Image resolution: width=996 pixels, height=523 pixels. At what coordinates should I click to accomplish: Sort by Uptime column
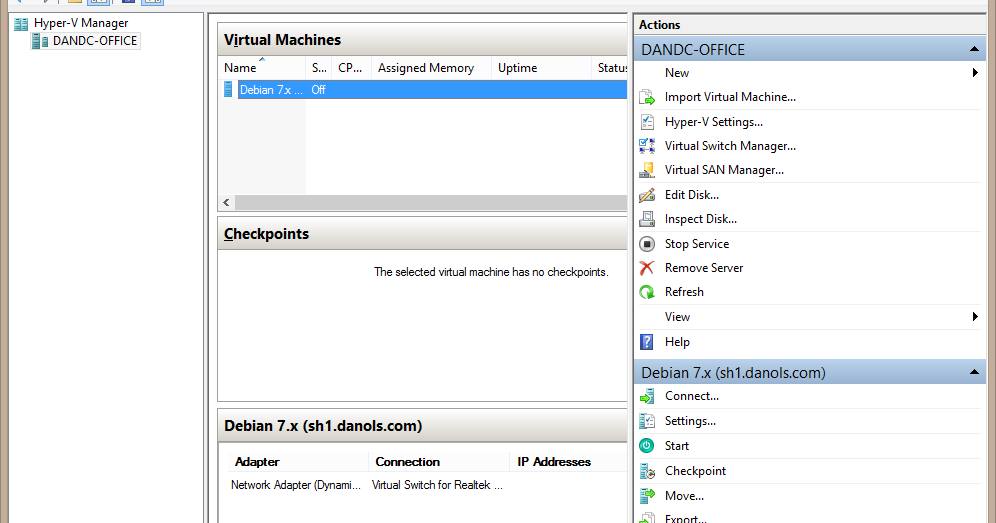(x=541, y=68)
